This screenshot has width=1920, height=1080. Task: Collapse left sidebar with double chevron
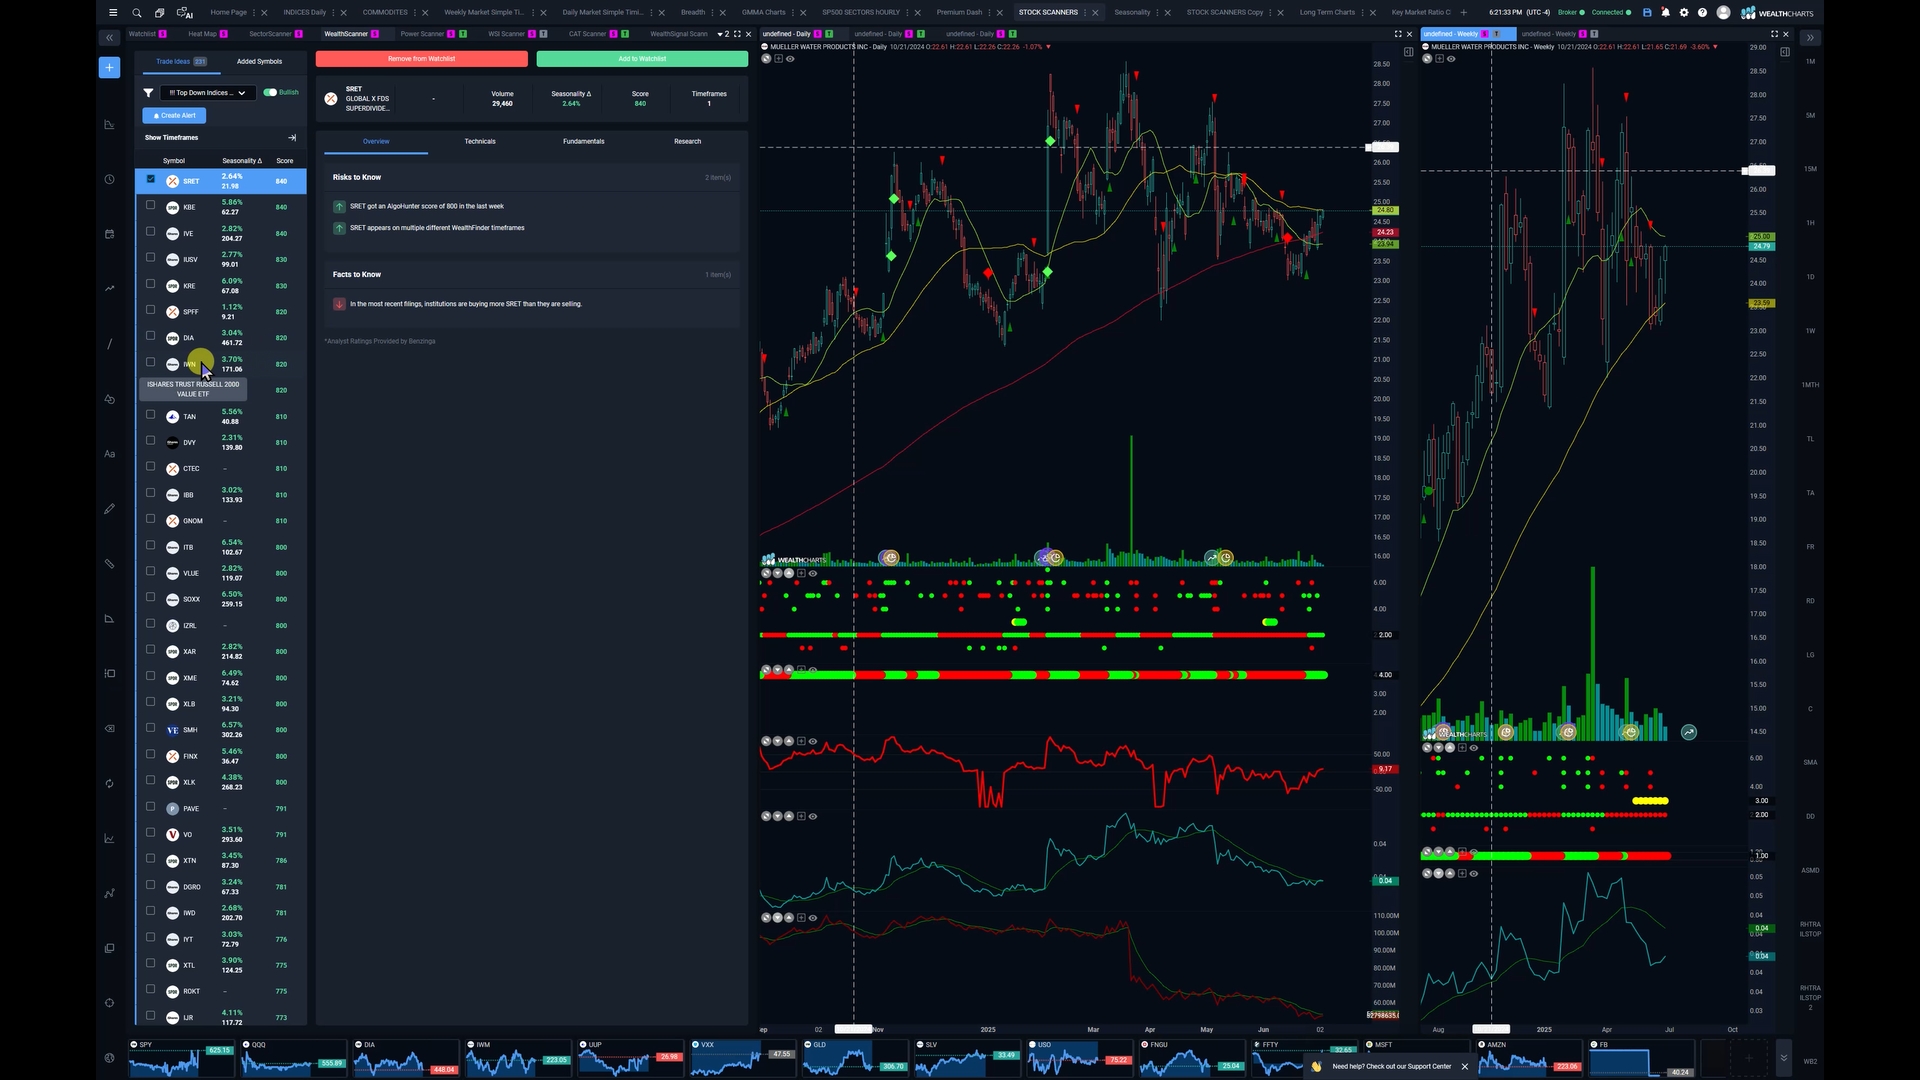click(109, 38)
